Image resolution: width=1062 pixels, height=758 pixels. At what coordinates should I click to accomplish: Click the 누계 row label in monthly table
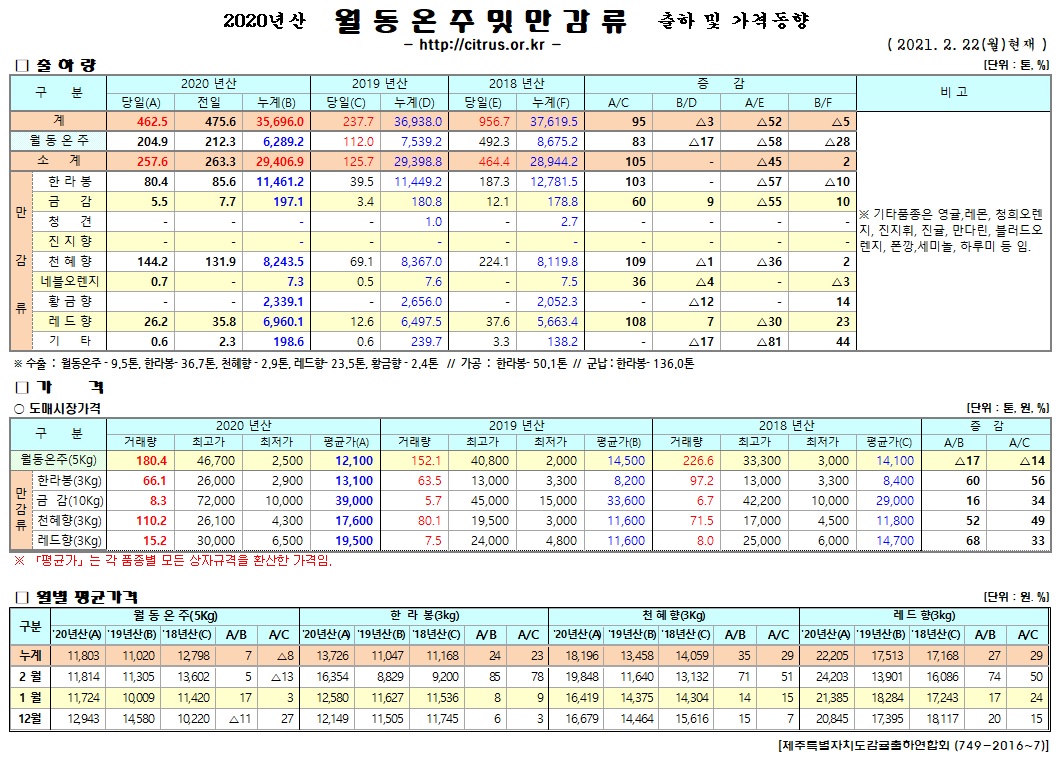[x=31, y=655]
